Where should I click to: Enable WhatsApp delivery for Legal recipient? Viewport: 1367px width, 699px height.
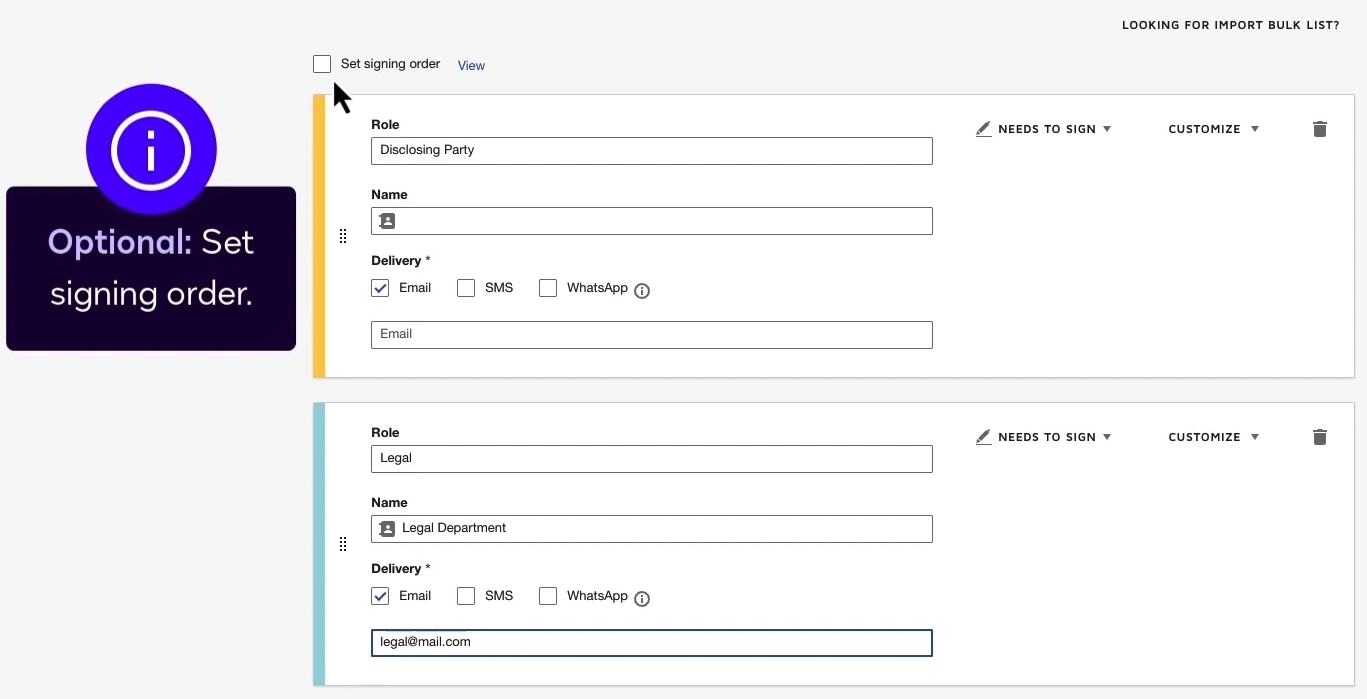click(x=548, y=597)
